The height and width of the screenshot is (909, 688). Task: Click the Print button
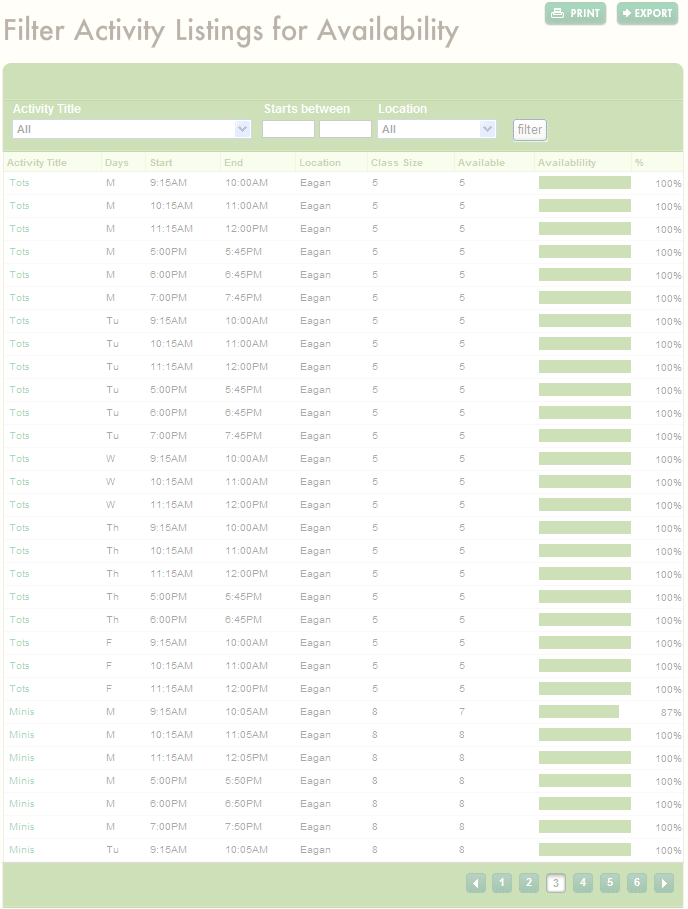click(575, 13)
